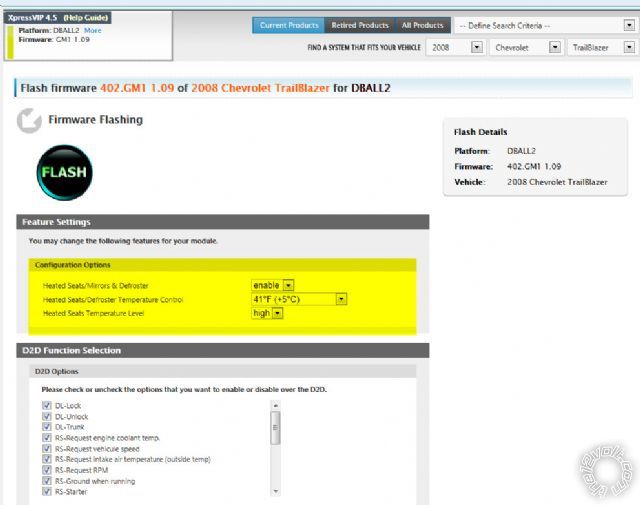Click the Flash Details firmware value 402.GM1 1.09
The image size is (640, 505).
(534, 167)
